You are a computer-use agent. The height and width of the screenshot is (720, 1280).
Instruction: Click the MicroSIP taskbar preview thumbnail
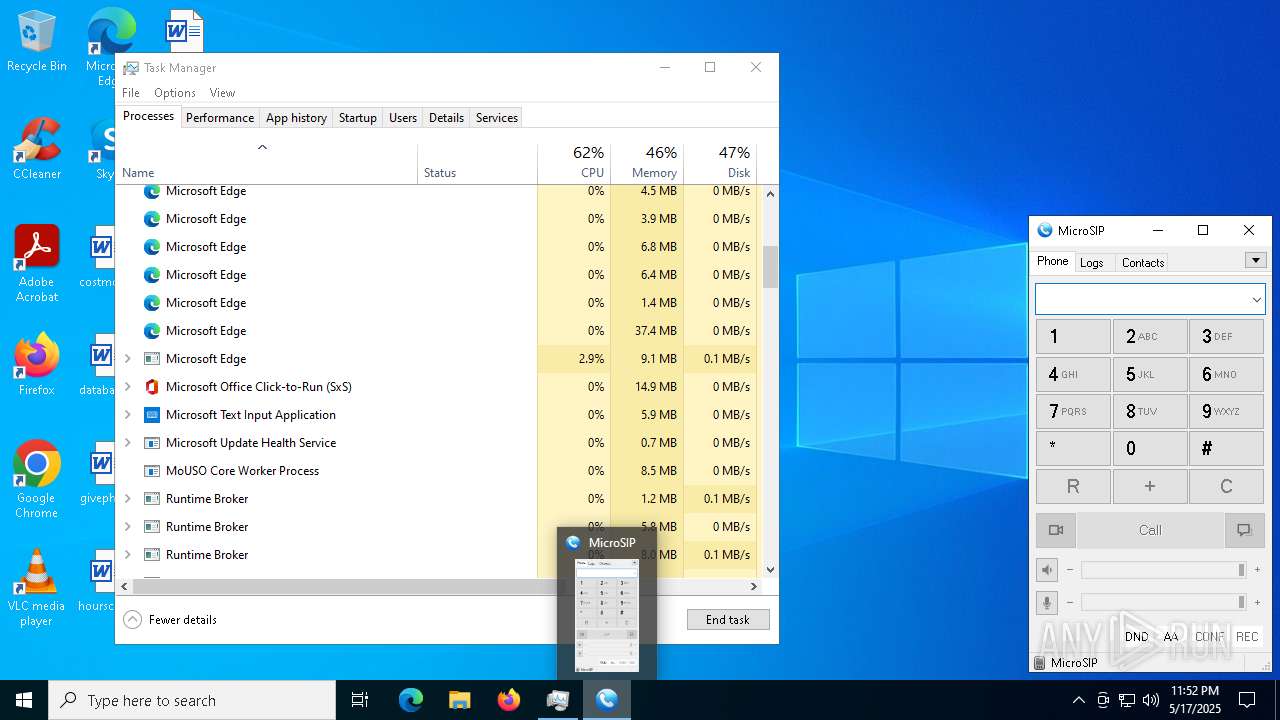(x=607, y=615)
